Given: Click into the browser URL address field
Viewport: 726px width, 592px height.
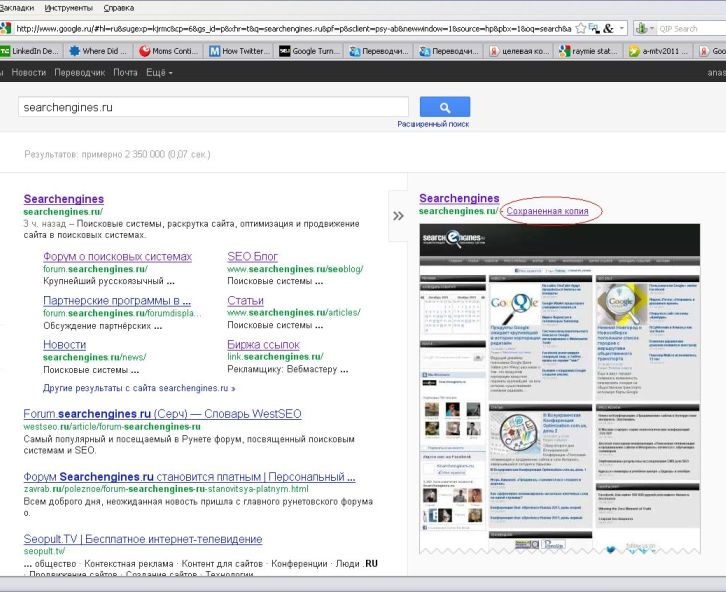Looking at the screenshot, I should 294,29.
